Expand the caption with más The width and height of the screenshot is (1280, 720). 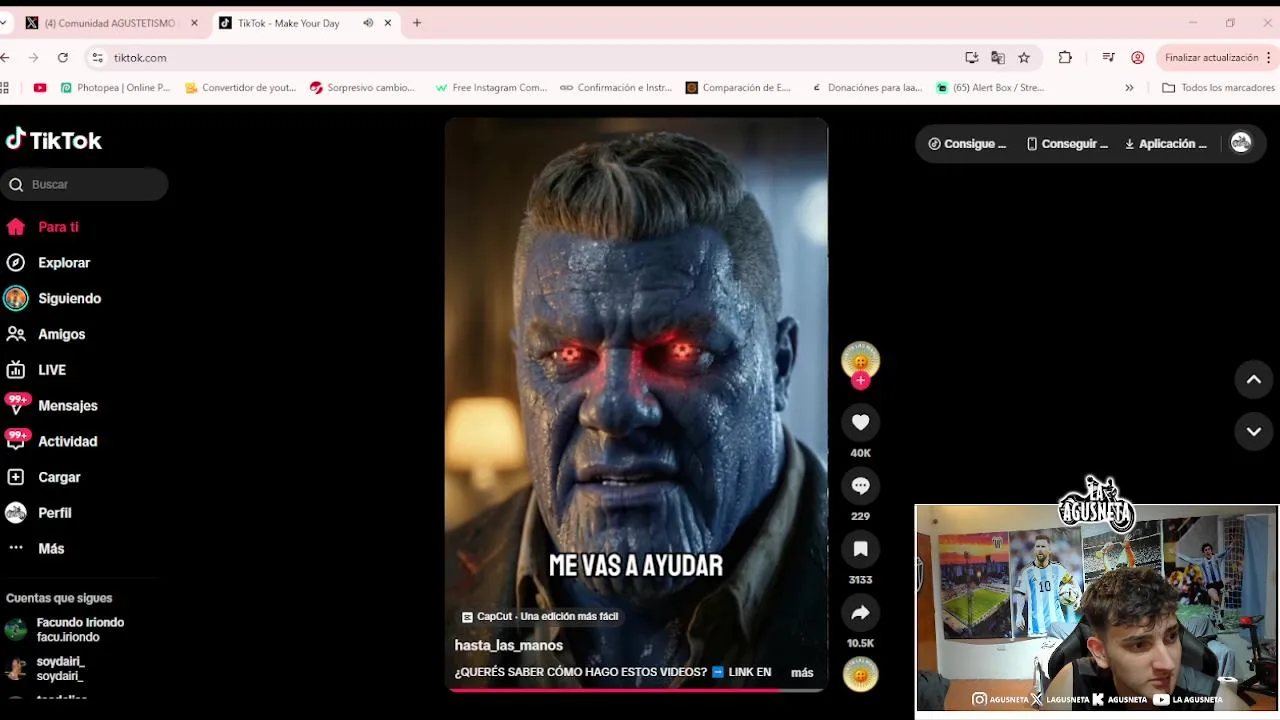click(x=802, y=673)
